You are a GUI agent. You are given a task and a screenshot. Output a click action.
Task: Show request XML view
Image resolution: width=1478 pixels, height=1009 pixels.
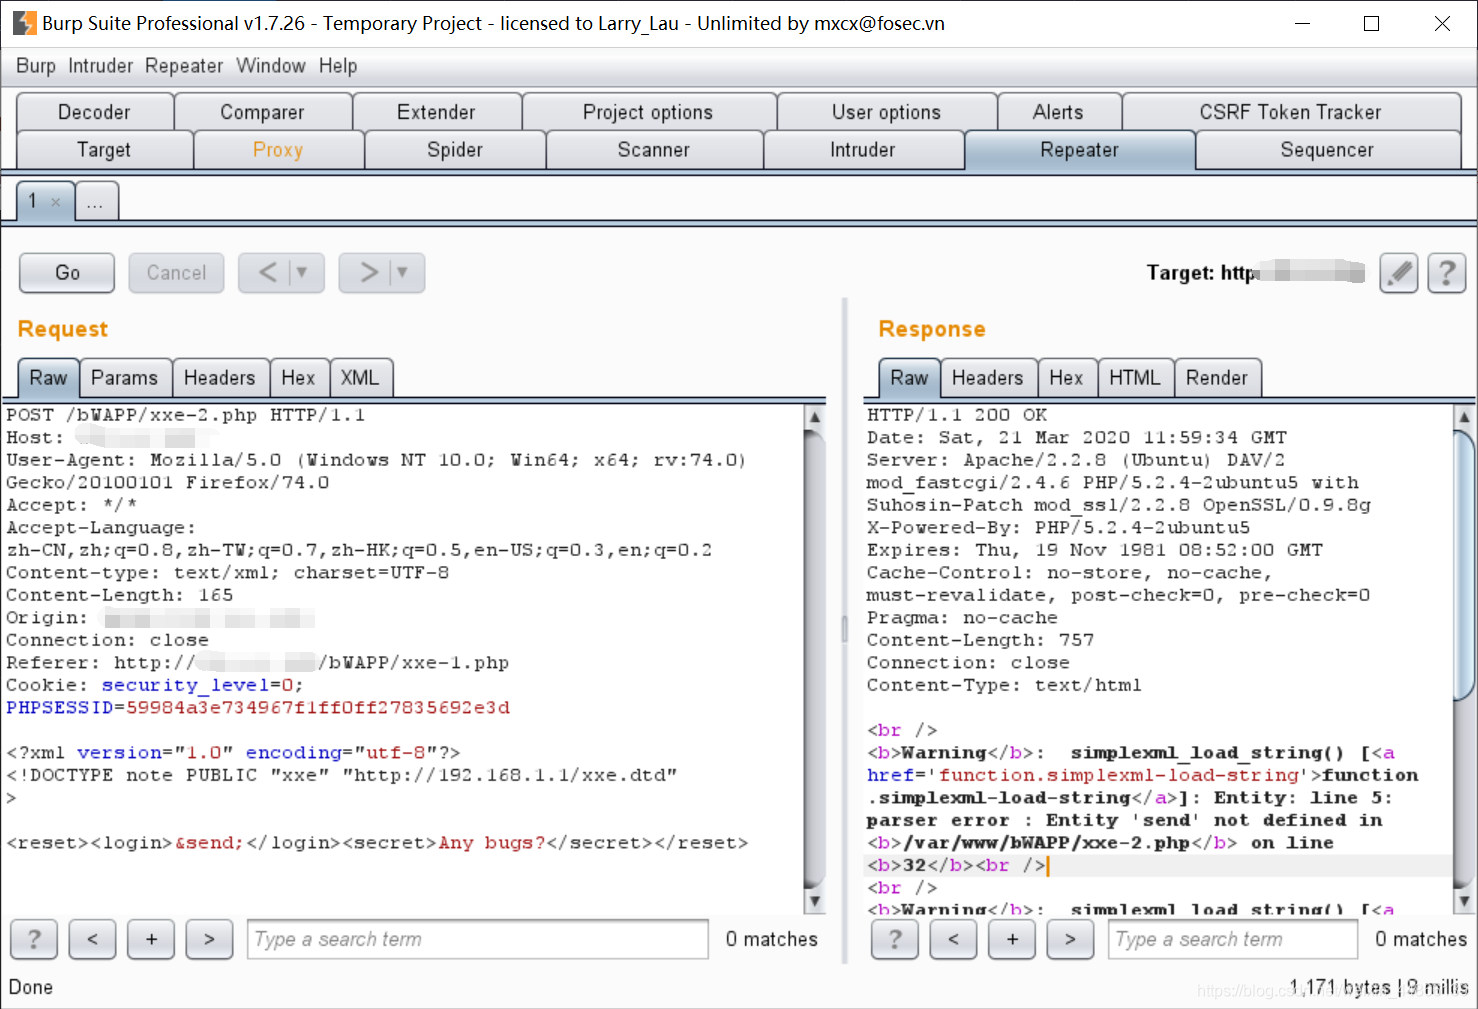(x=360, y=378)
